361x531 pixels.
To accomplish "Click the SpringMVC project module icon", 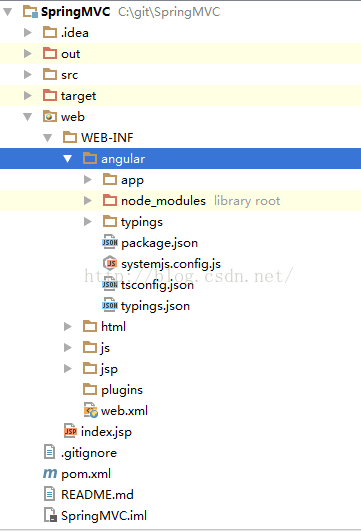I will (30, 12).
